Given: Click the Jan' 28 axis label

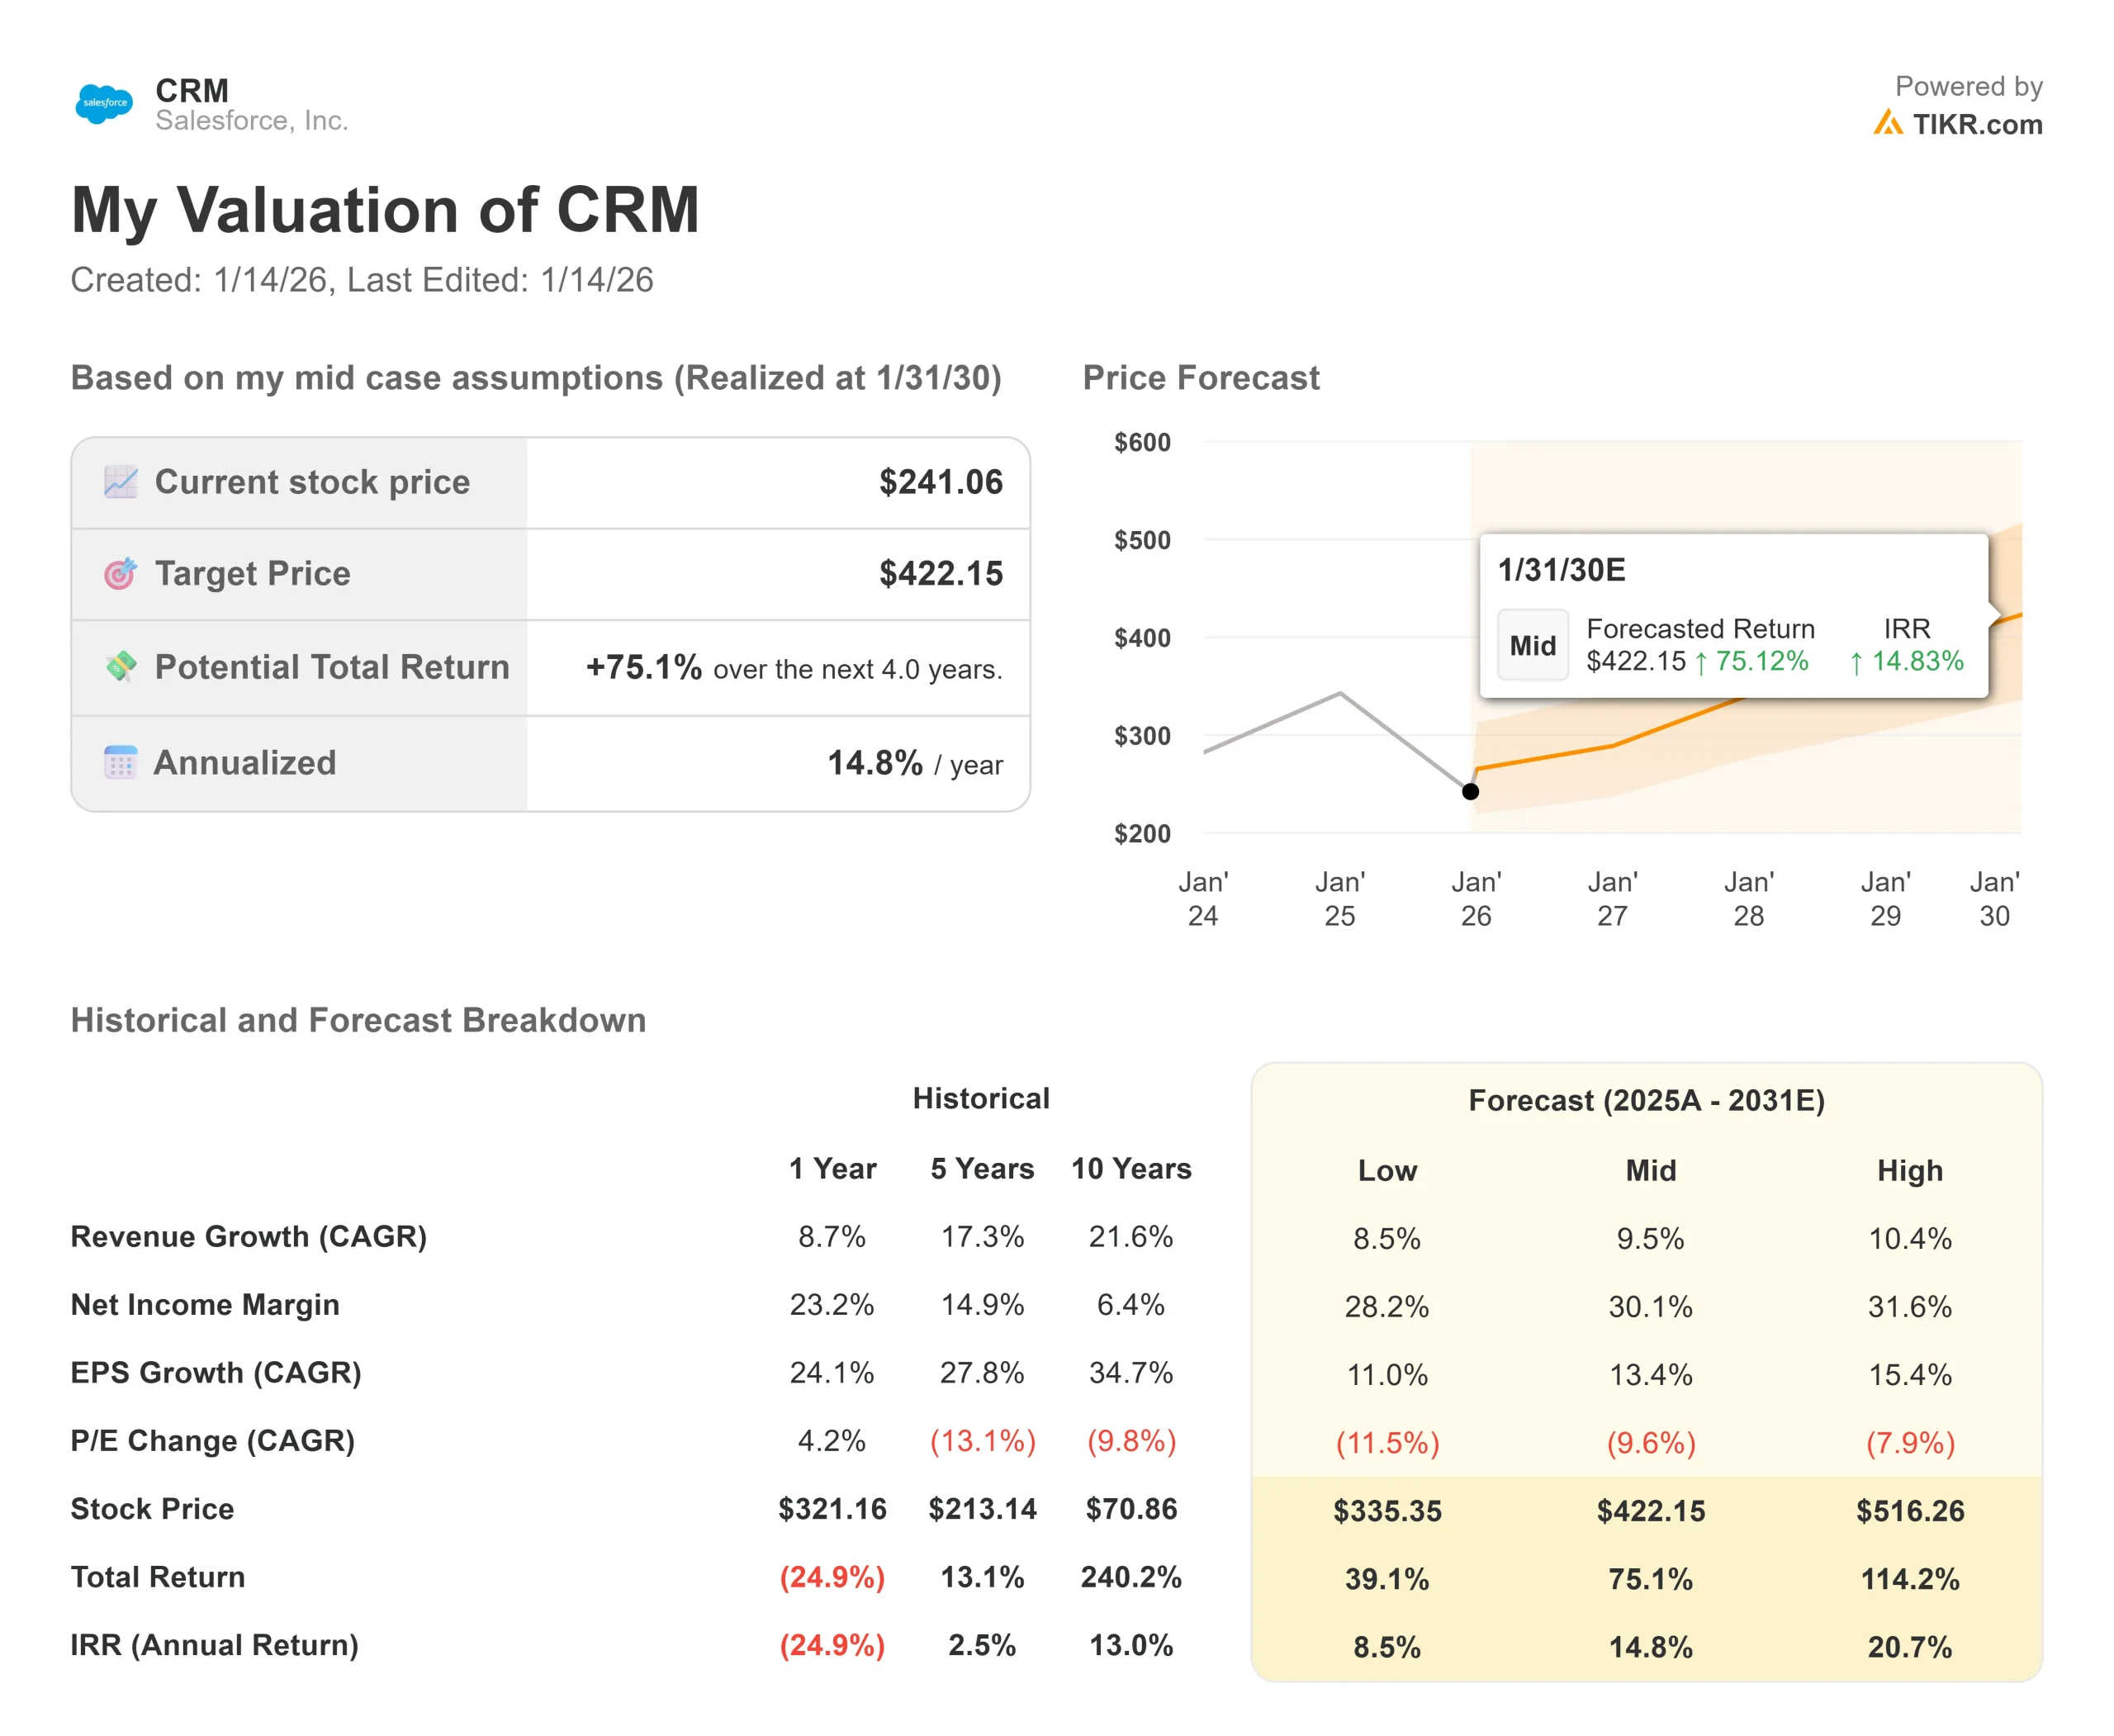Looking at the screenshot, I should coord(1748,898).
